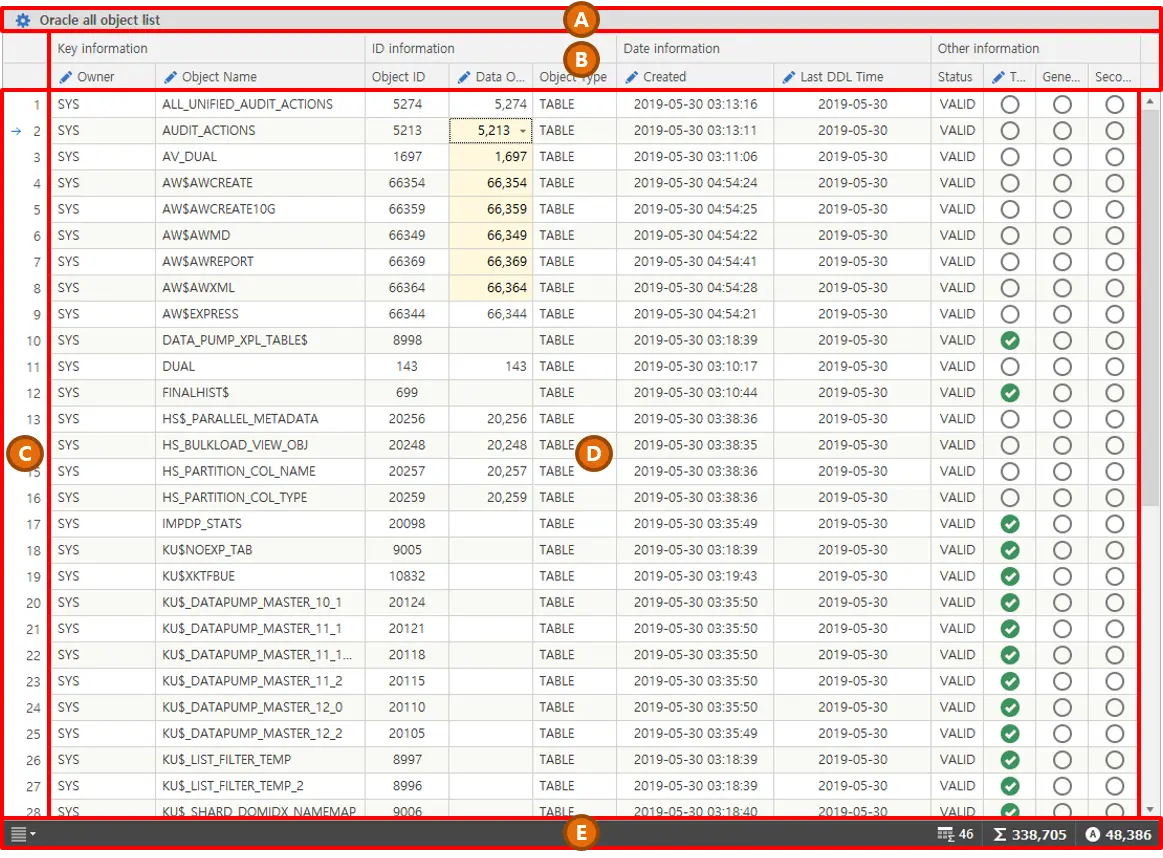Click the Object Name column header

[x=260, y=76]
